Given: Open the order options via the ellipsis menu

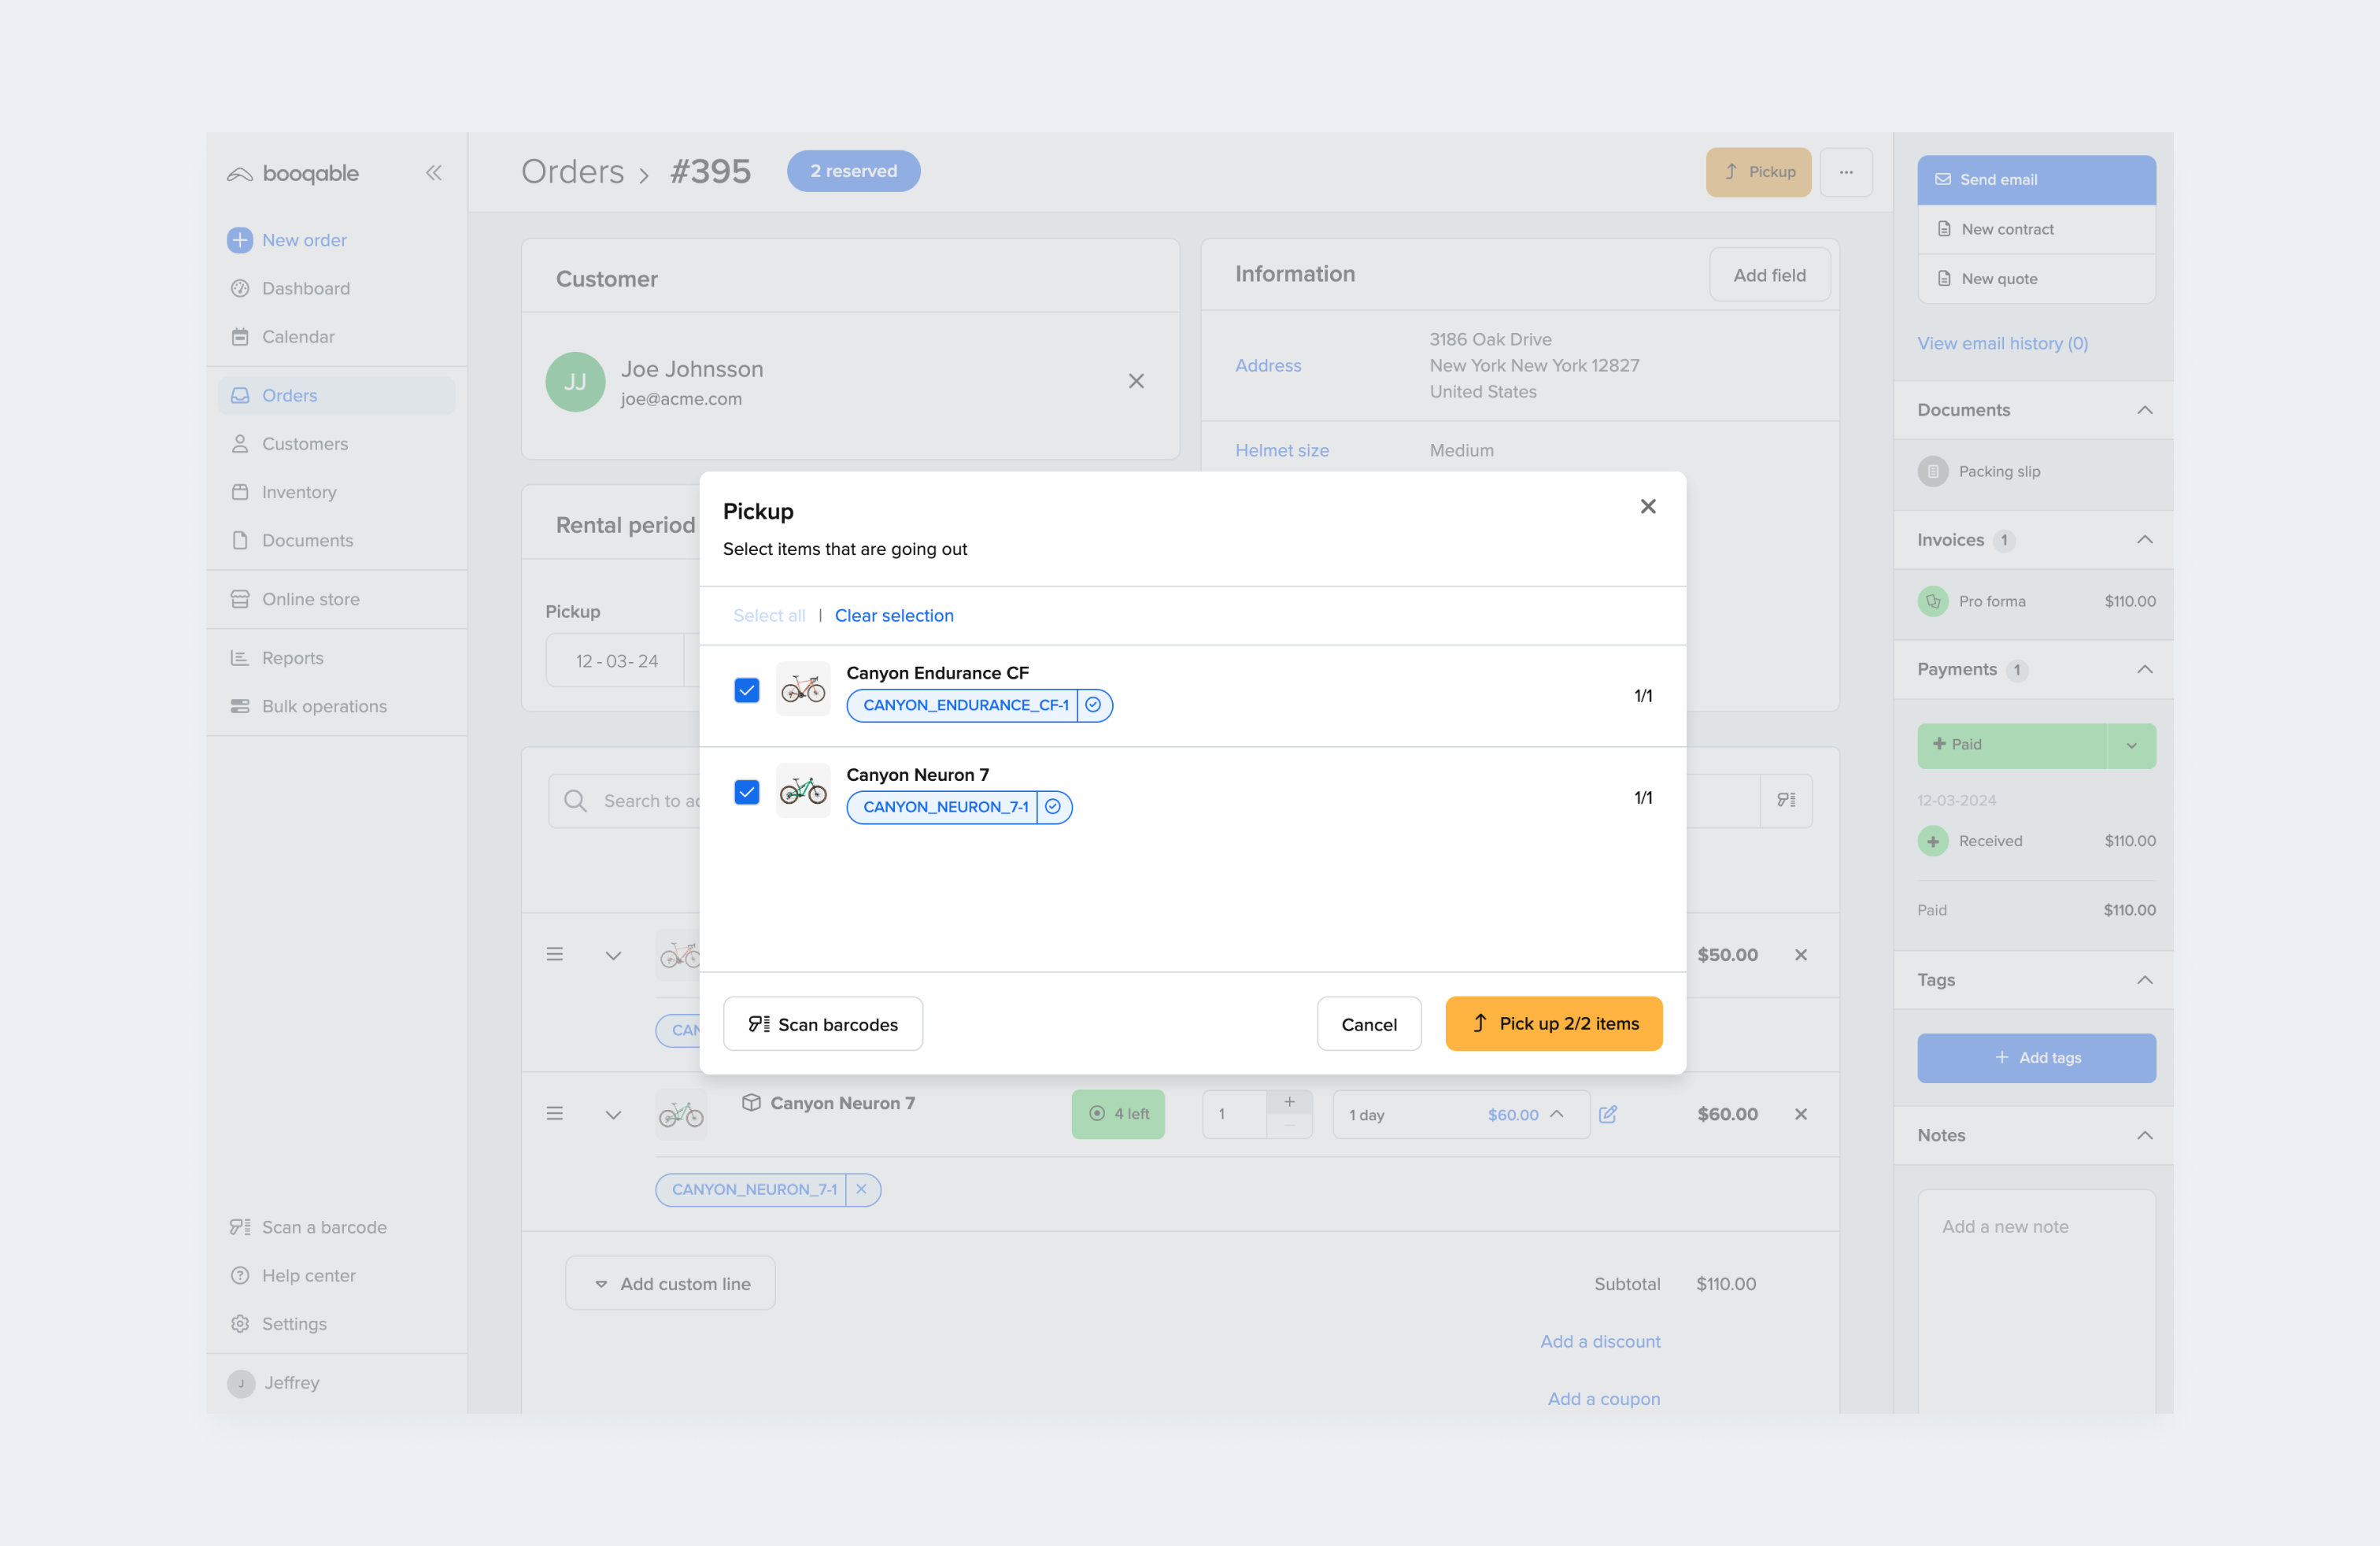Looking at the screenshot, I should click(1846, 171).
